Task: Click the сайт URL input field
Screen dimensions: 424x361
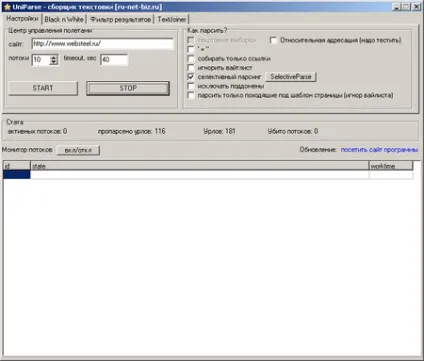Action: click(103, 44)
